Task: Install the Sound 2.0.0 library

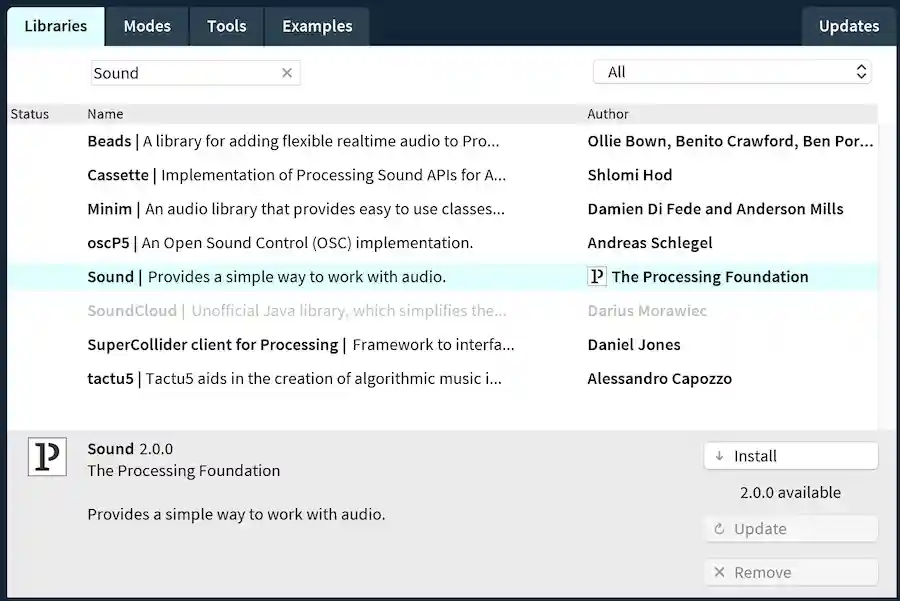Action: (791, 456)
